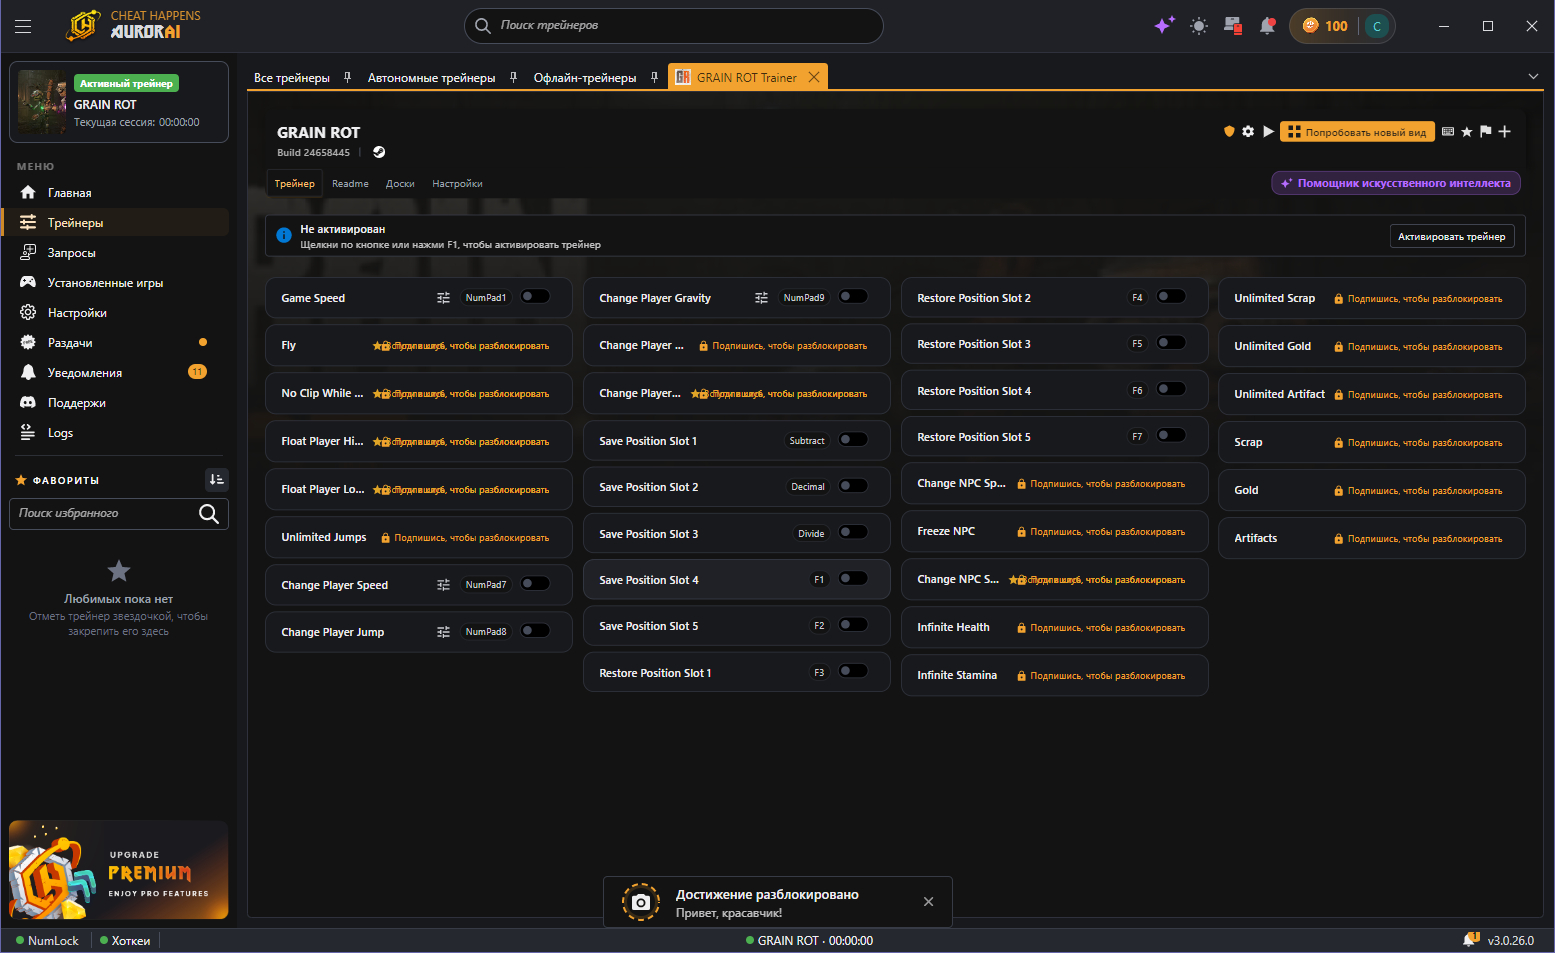Open Уведомления in the sidebar

[119, 373]
